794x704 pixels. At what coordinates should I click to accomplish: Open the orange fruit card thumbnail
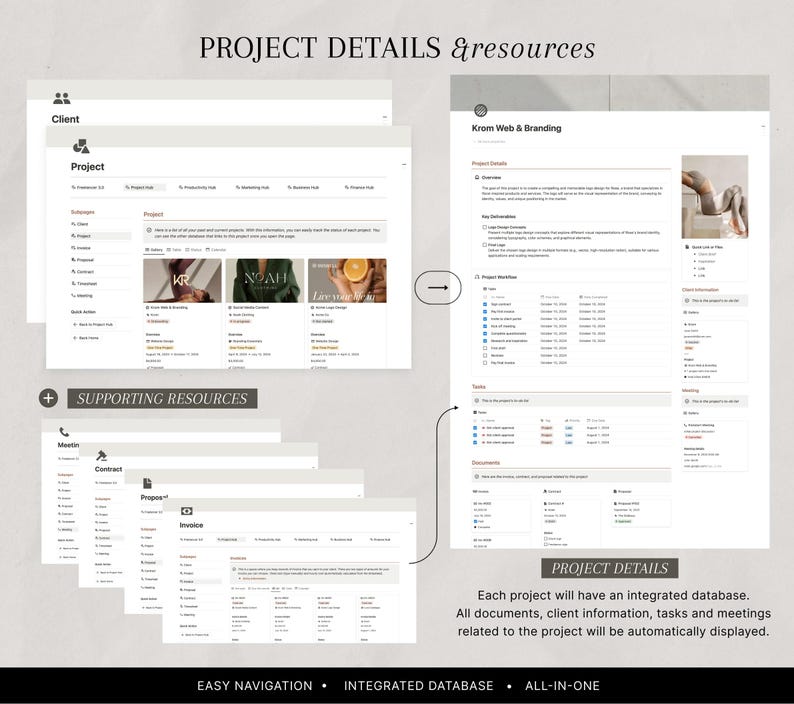[347, 281]
